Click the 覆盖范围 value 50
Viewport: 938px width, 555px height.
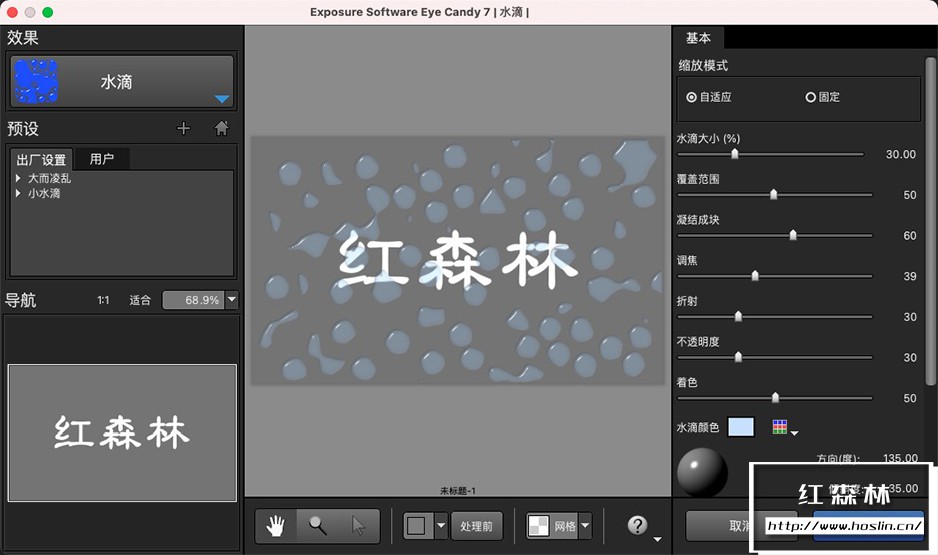(909, 195)
